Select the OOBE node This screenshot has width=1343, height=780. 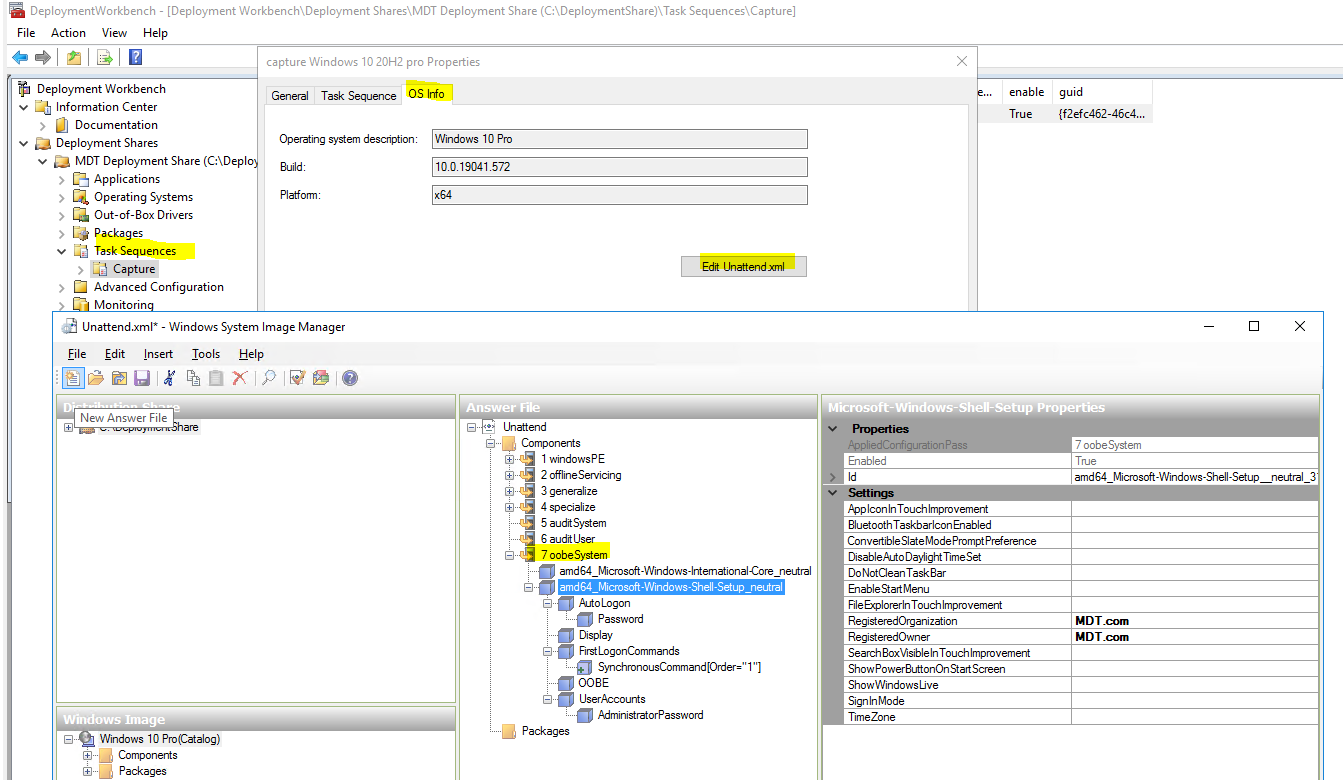coord(593,683)
